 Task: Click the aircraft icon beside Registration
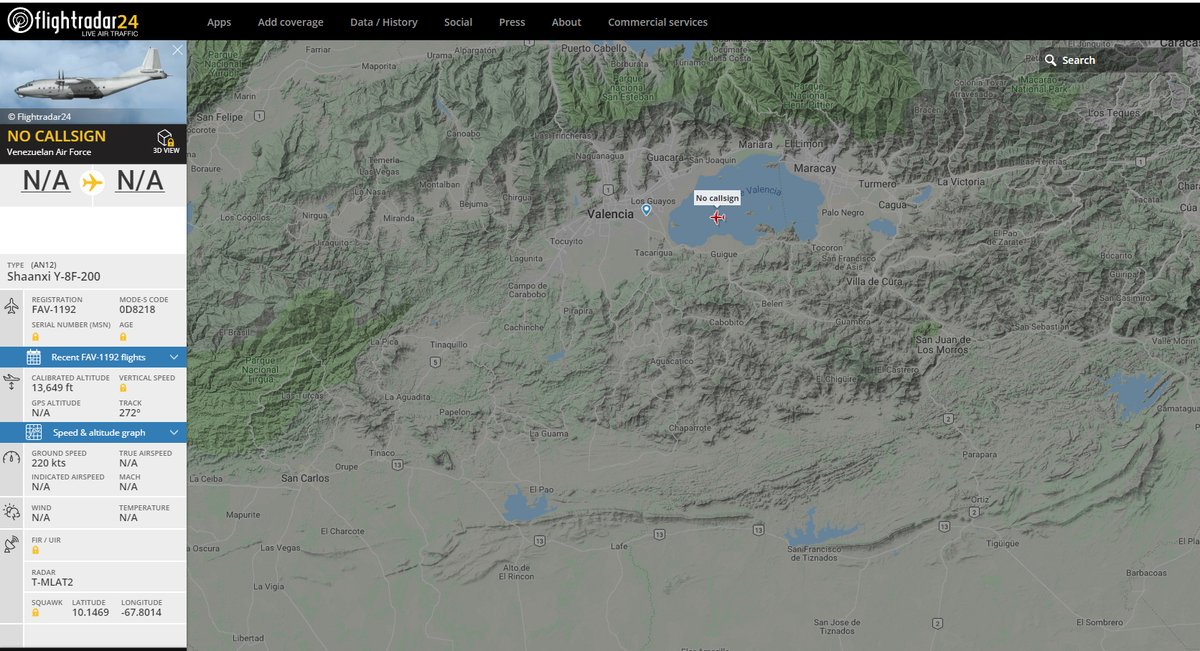pyautogui.click(x=11, y=306)
